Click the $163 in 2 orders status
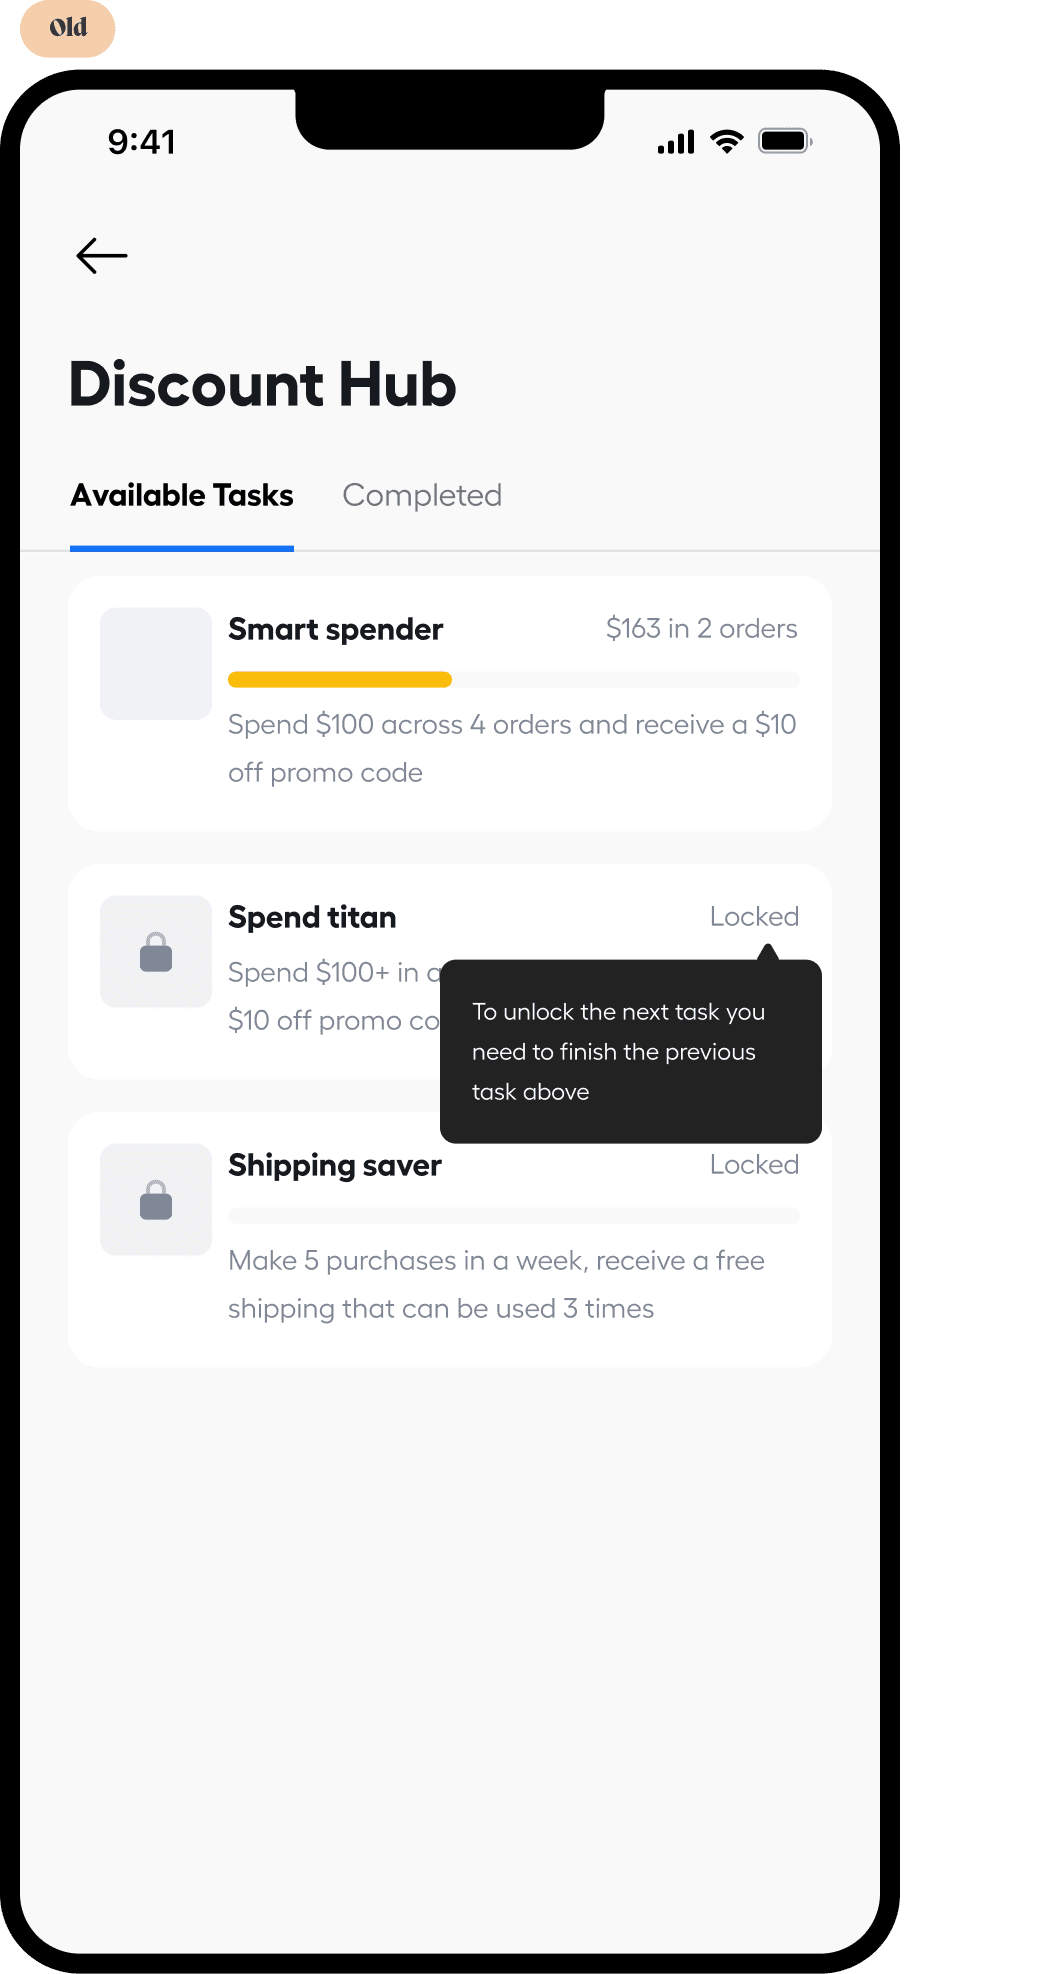The image size is (1042, 1974). click(702, 628)
